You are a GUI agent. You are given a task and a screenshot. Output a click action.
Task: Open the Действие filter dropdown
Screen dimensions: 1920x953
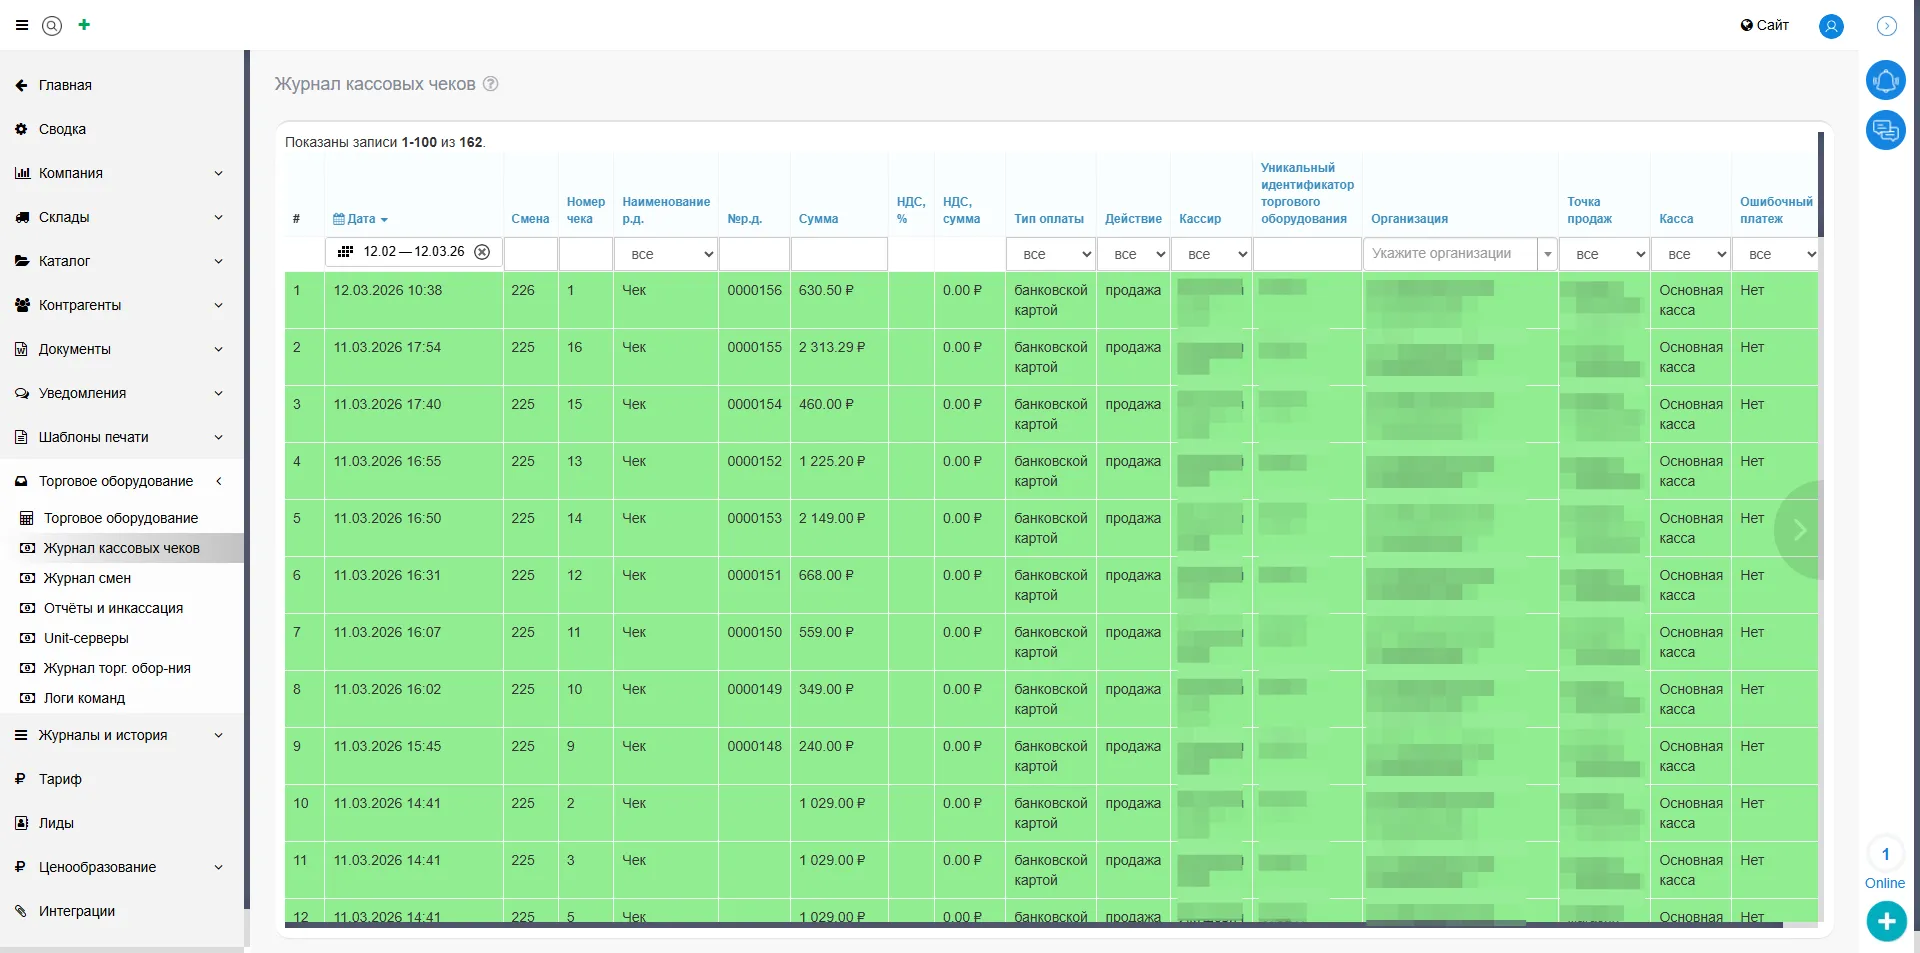pos(1133,255)
